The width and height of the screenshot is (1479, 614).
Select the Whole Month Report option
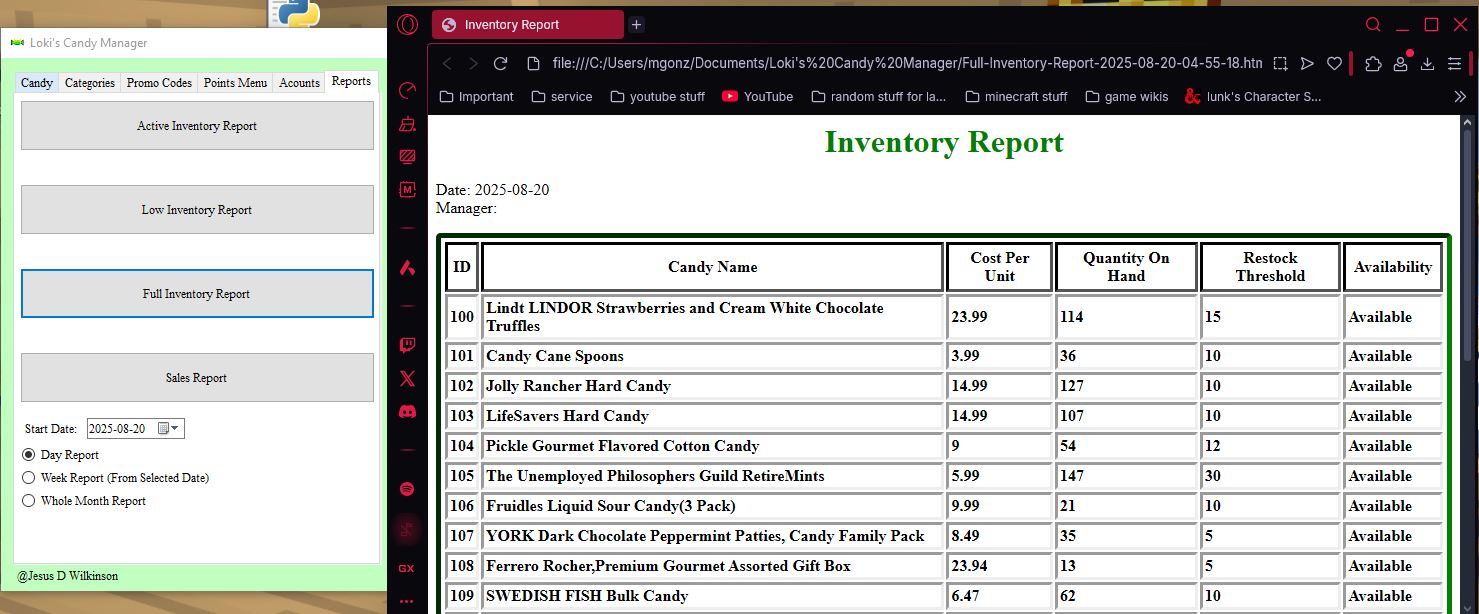point(29,501)
